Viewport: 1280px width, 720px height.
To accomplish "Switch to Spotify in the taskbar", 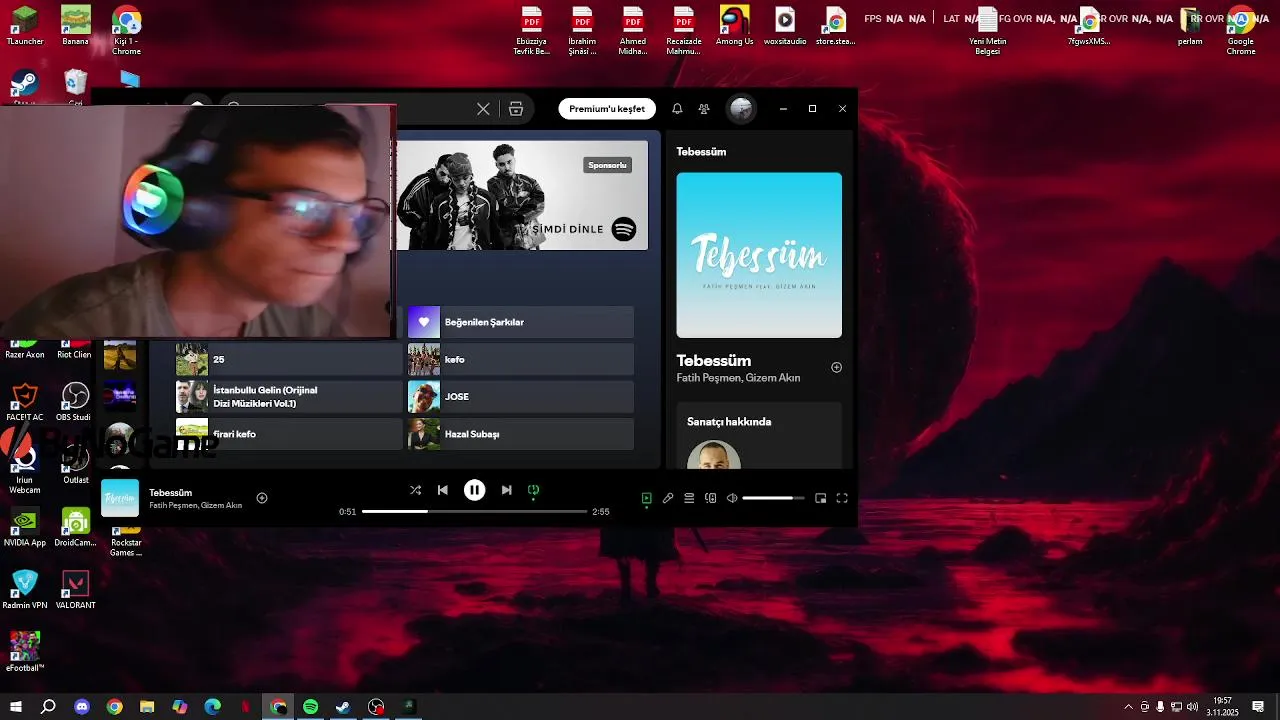I will click(x=310, y=707).
